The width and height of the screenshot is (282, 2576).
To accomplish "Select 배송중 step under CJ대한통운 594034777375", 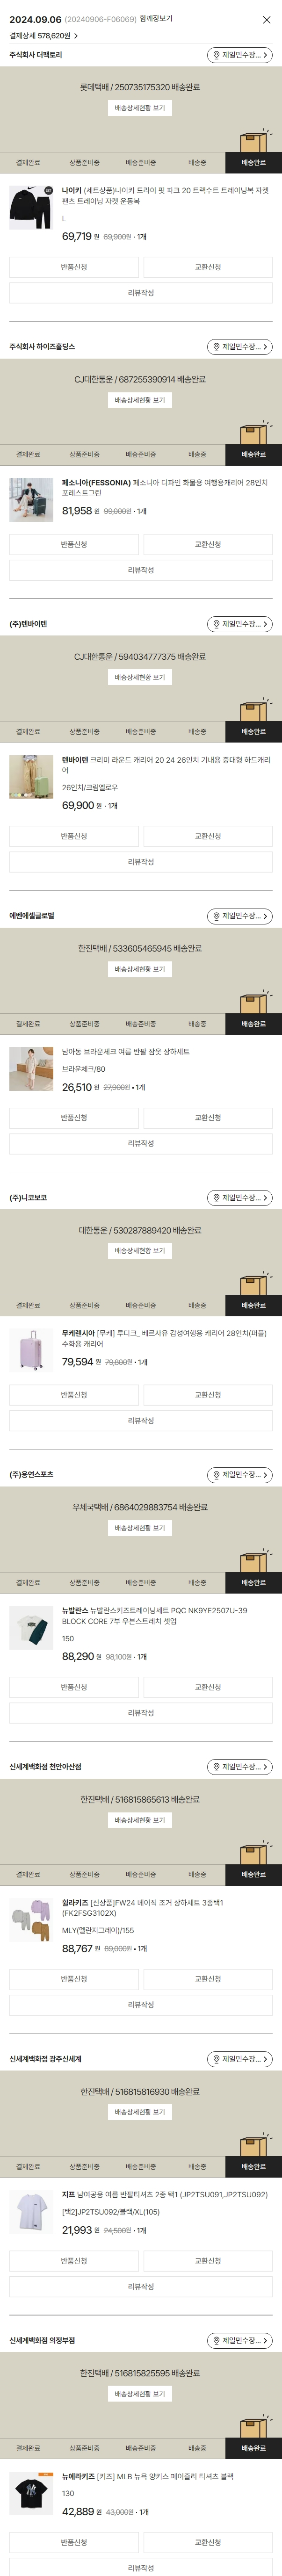I will pyautogui.click(x=197, y=732).
